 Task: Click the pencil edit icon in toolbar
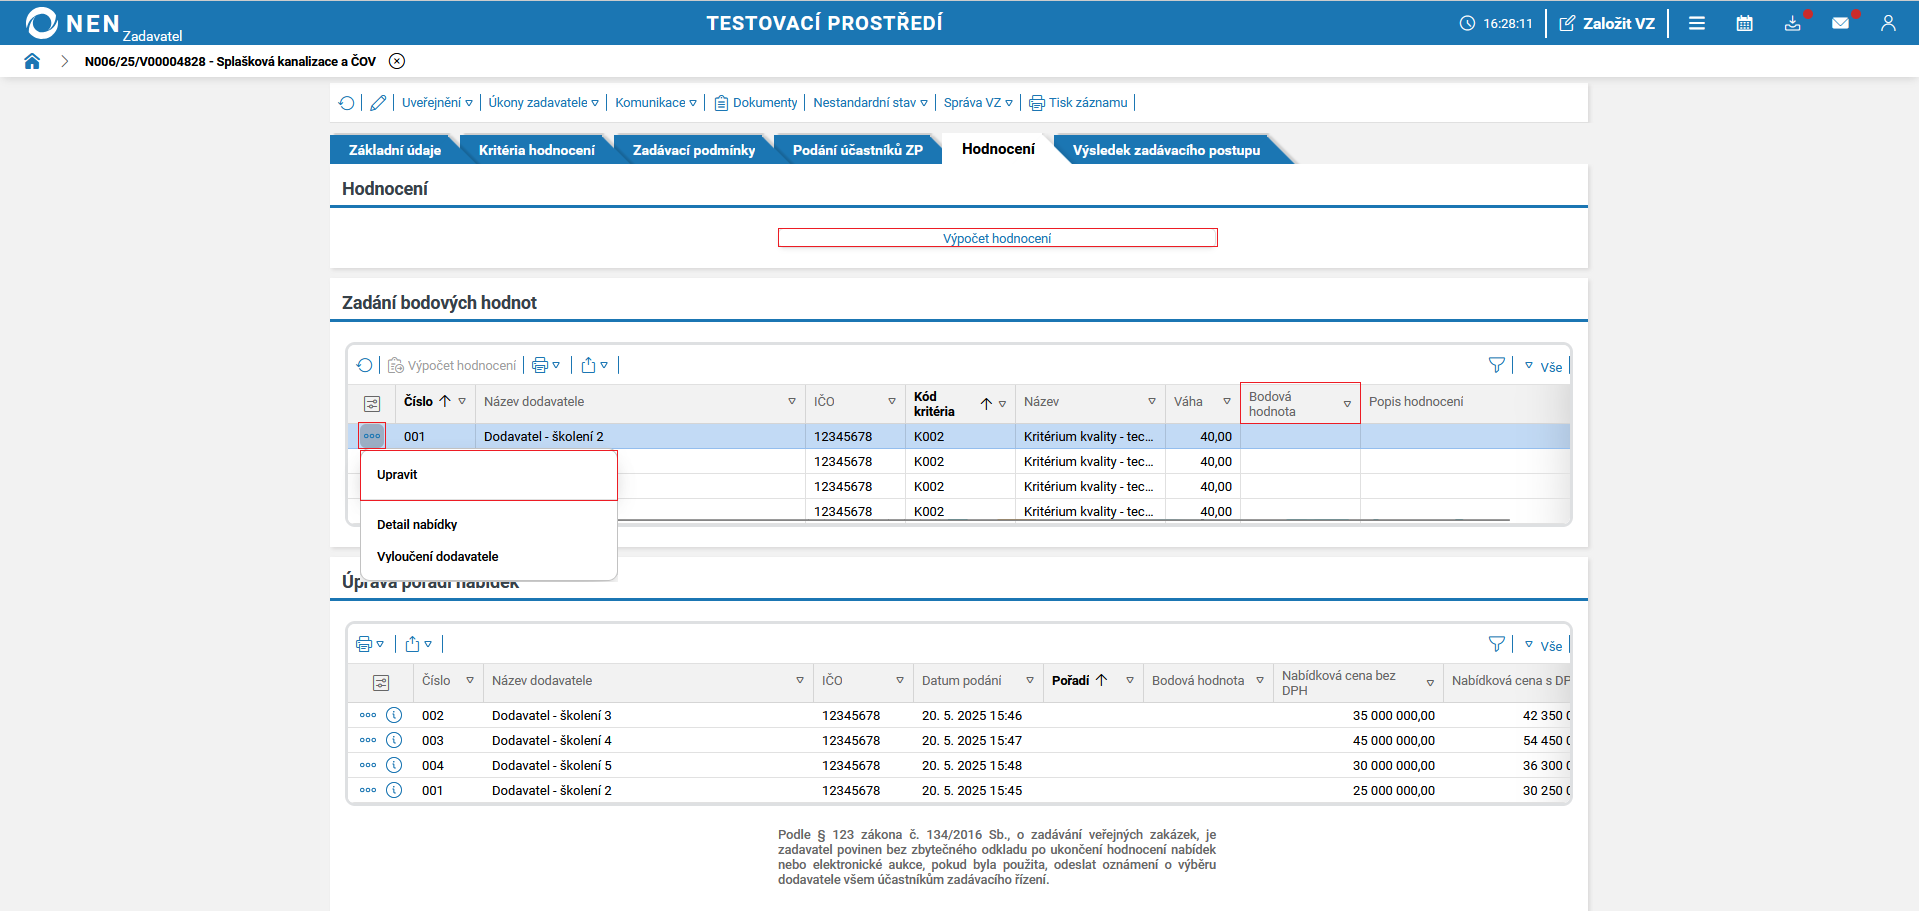coord(378,103)
